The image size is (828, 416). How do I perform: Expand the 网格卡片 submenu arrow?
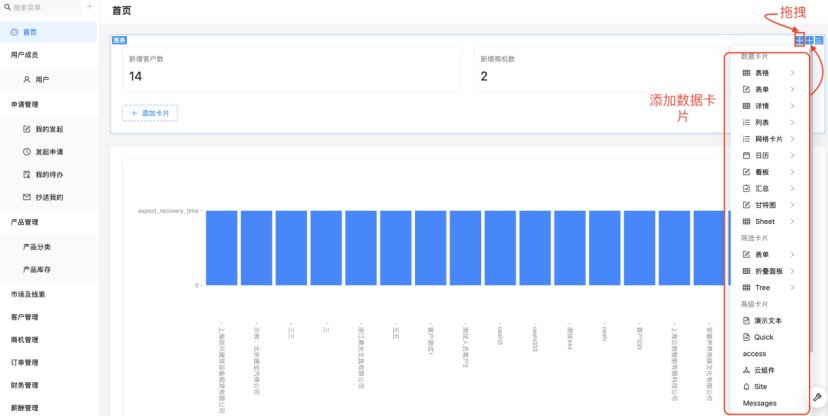tap(792, 139)
